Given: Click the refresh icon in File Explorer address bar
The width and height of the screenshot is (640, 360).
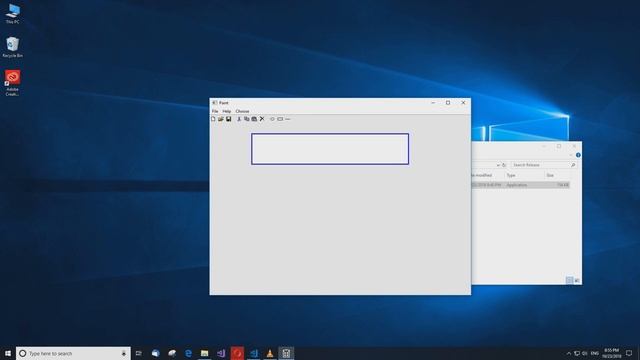Looking at the screenshot, I should (x=504, y=165).
